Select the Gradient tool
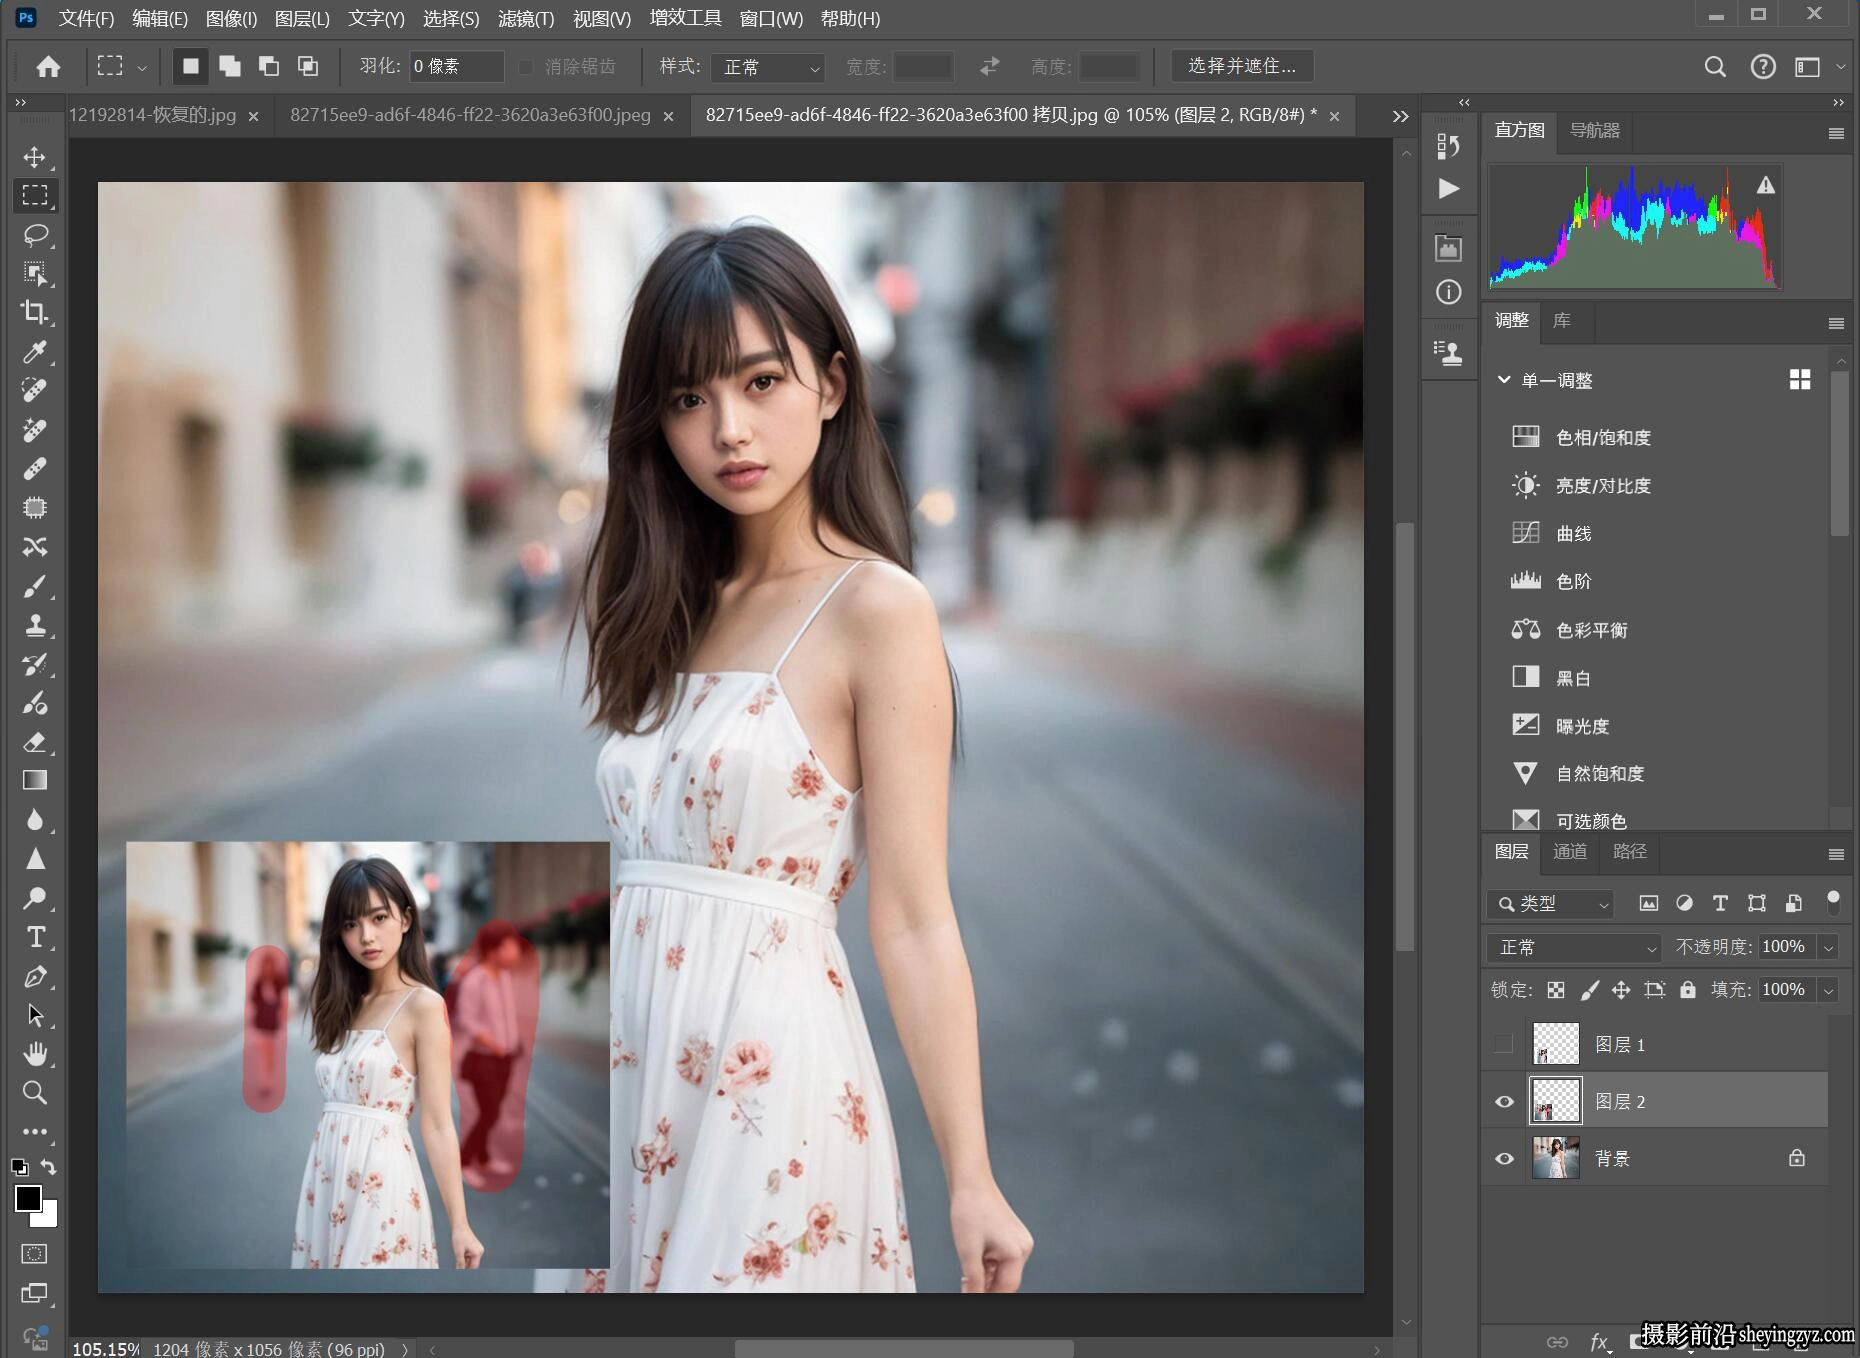This screenshot has width=1860, height=1358. pos(35,780)
